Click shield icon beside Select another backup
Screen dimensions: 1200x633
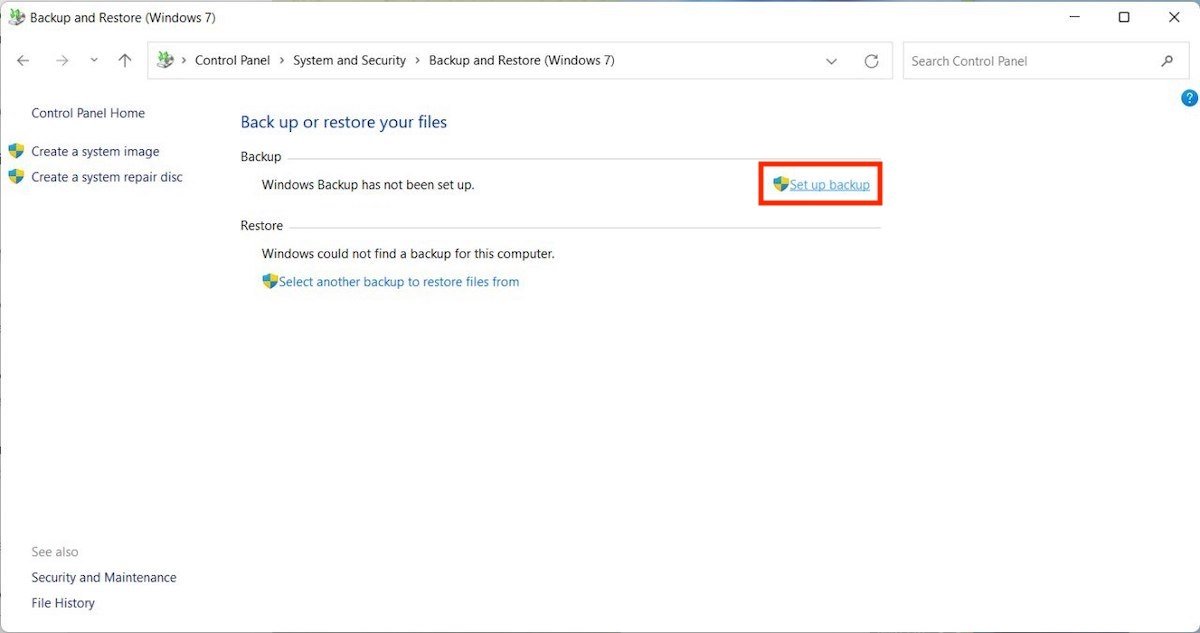pyautogui.click(x=270, y=281)
